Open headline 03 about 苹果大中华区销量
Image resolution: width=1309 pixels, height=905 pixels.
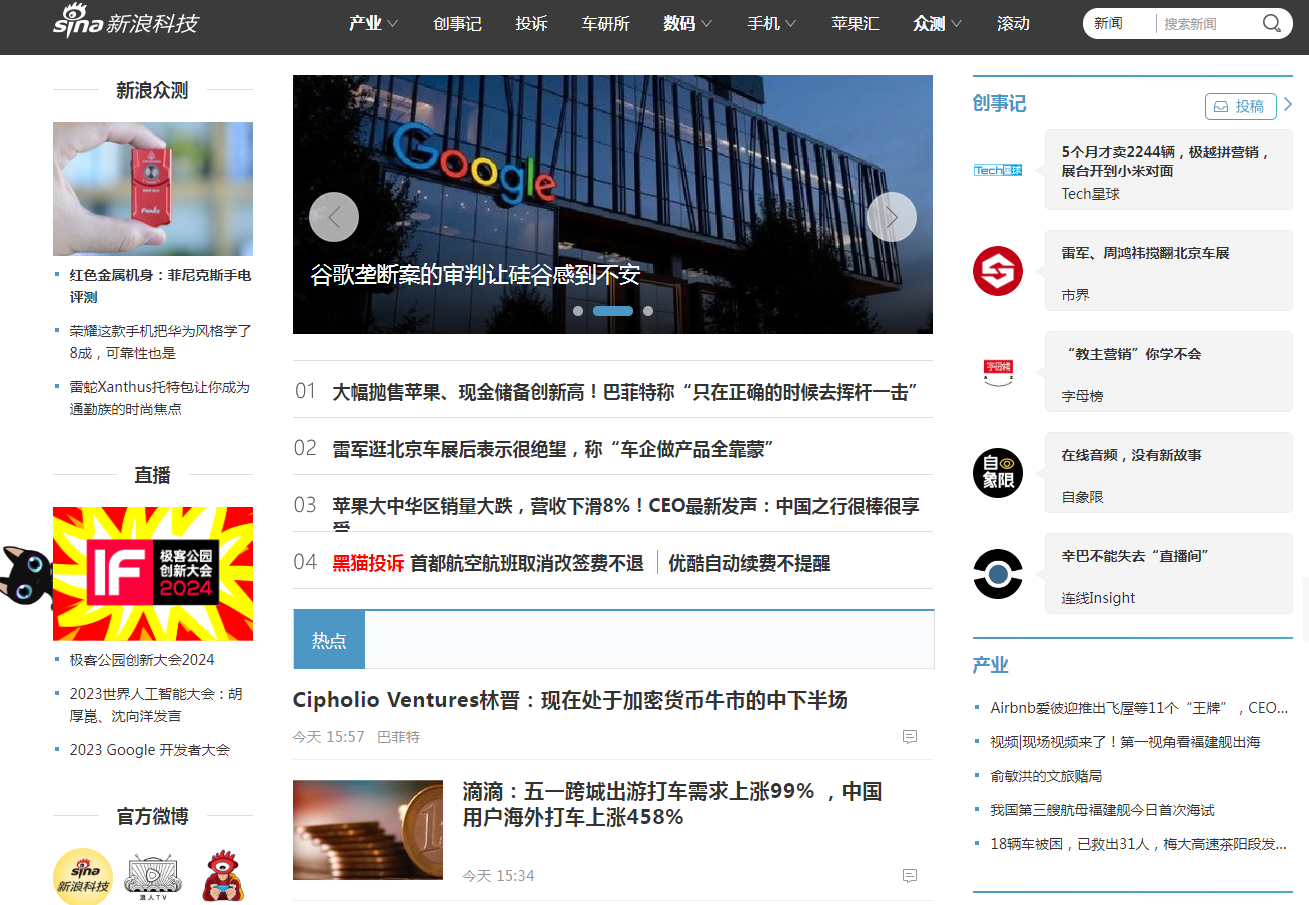pyautogui.click(x=626, y=506)
